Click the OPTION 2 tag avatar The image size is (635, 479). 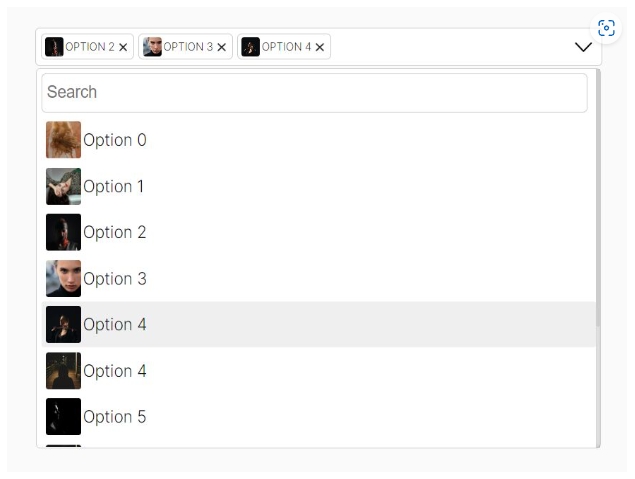[x=54, y=47]
